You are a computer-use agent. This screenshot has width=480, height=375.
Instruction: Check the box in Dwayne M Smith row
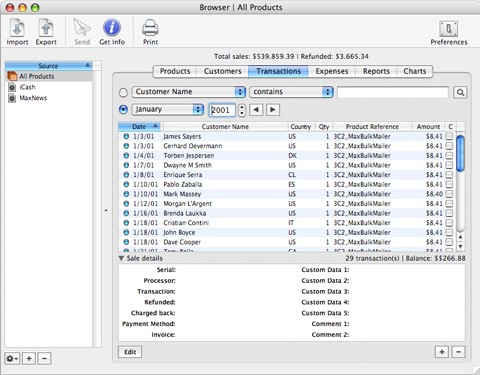(x=449, y=165)
